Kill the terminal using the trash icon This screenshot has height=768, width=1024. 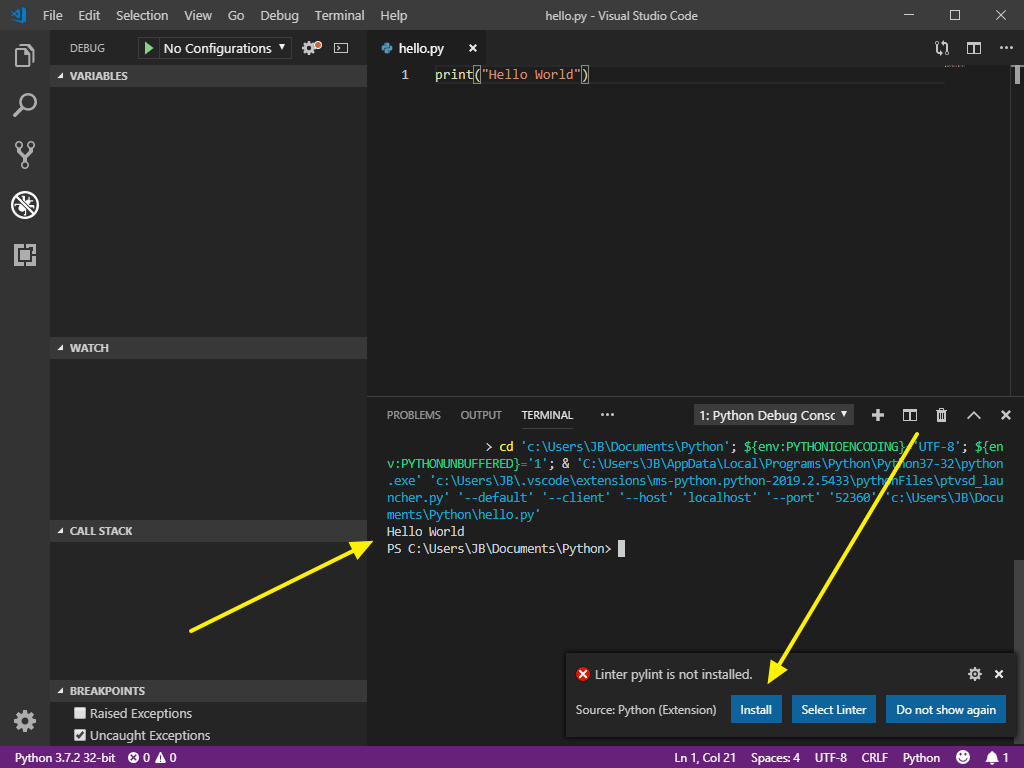coord(941,414)
